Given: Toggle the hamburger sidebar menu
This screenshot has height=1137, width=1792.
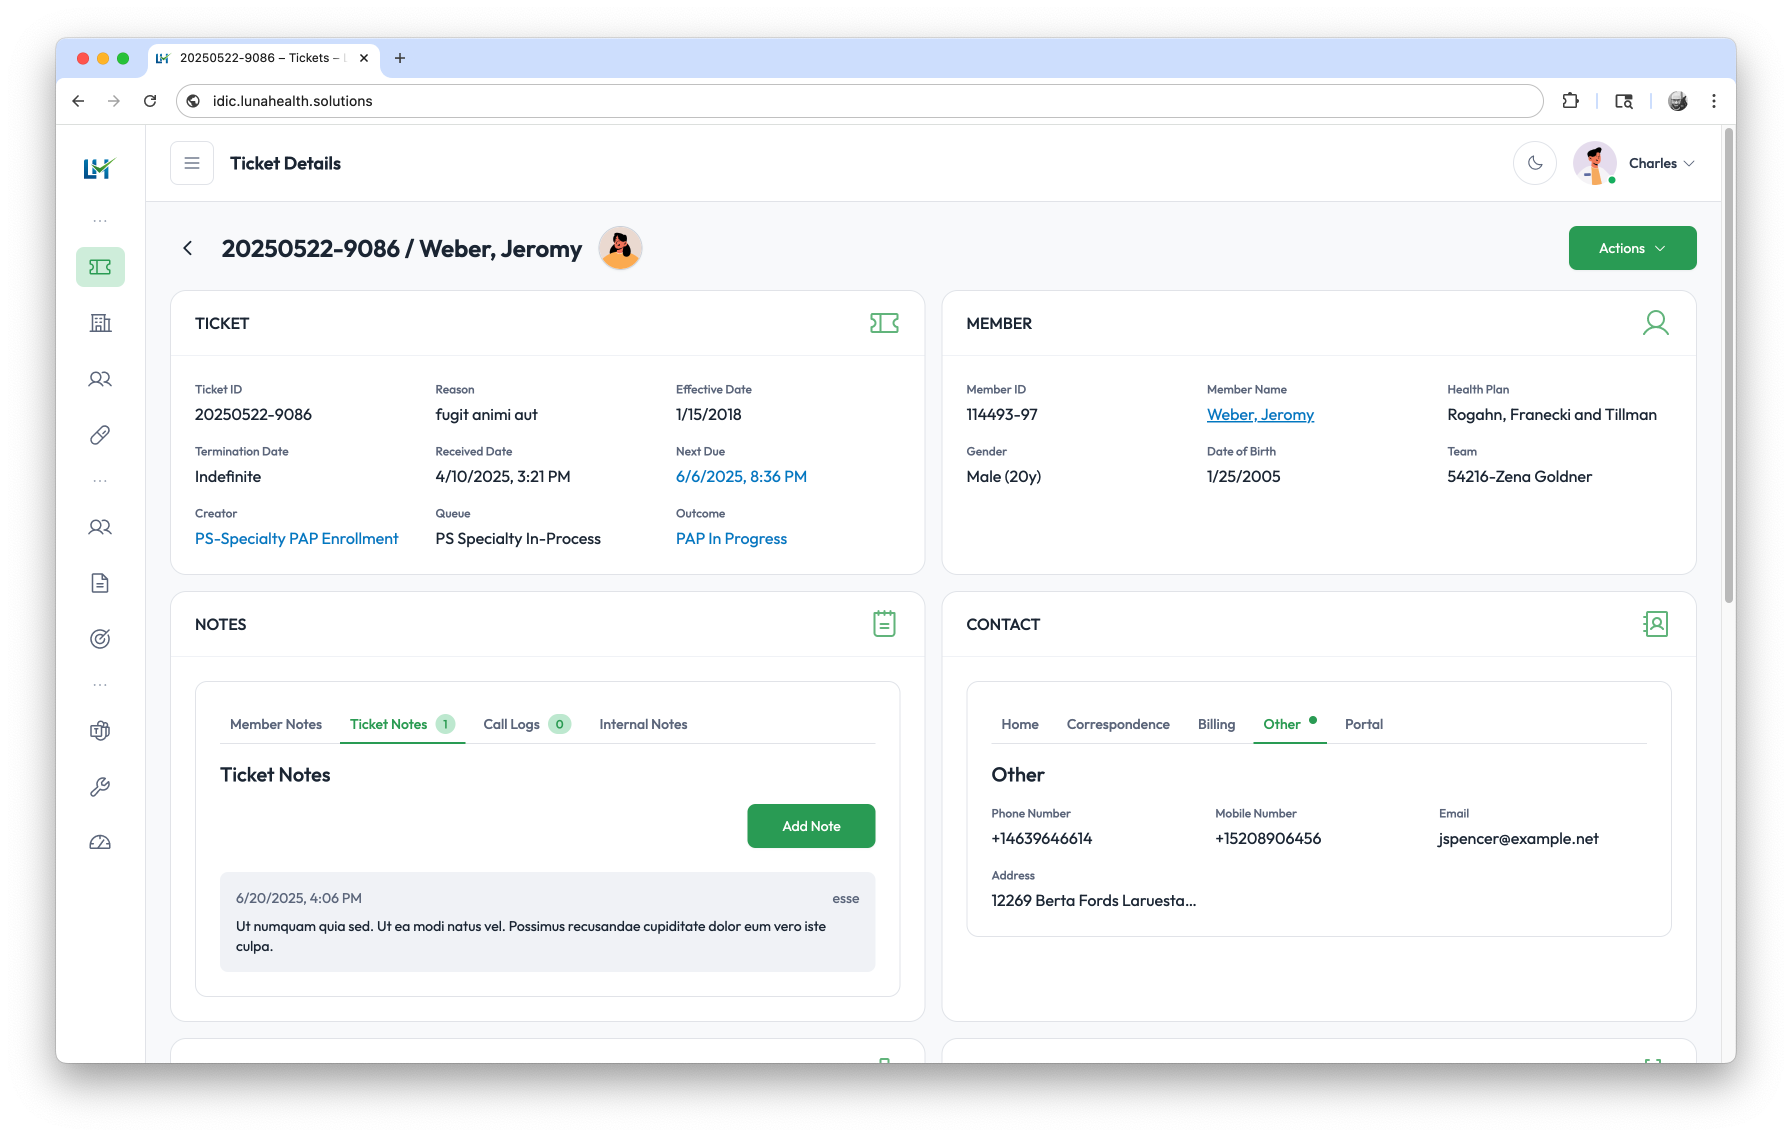Looking at the screenshot, I should pyautogui.click(x=192, y=163).
